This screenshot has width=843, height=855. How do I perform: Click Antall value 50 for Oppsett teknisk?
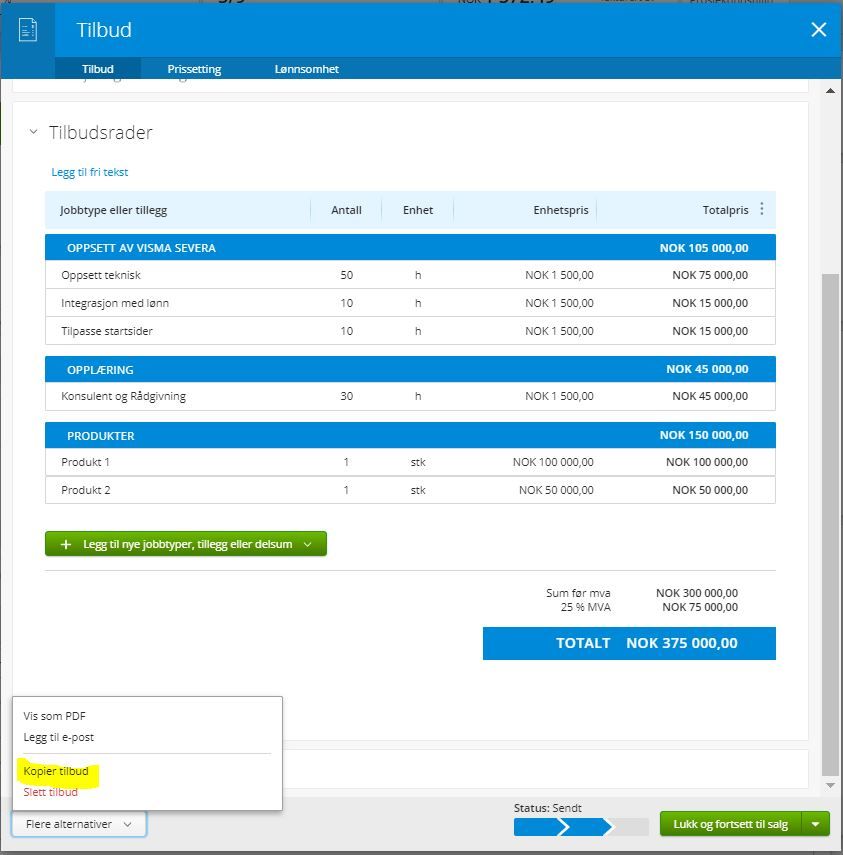tap(347, 275)
